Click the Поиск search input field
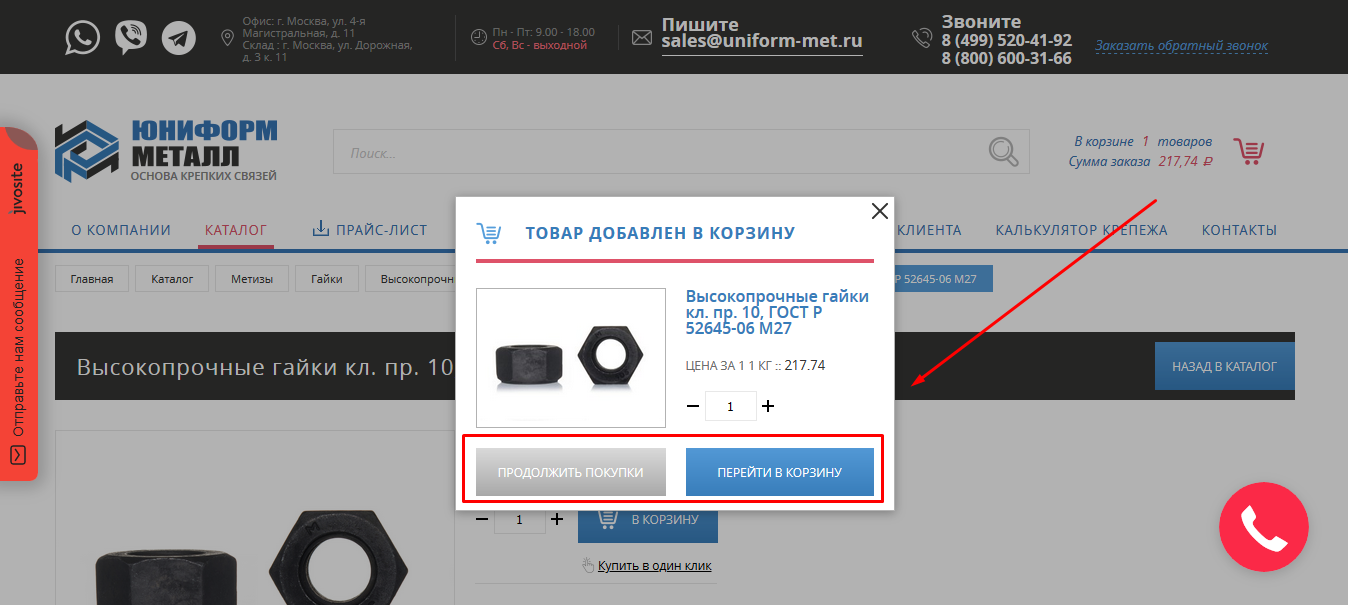 pos(661,152)
